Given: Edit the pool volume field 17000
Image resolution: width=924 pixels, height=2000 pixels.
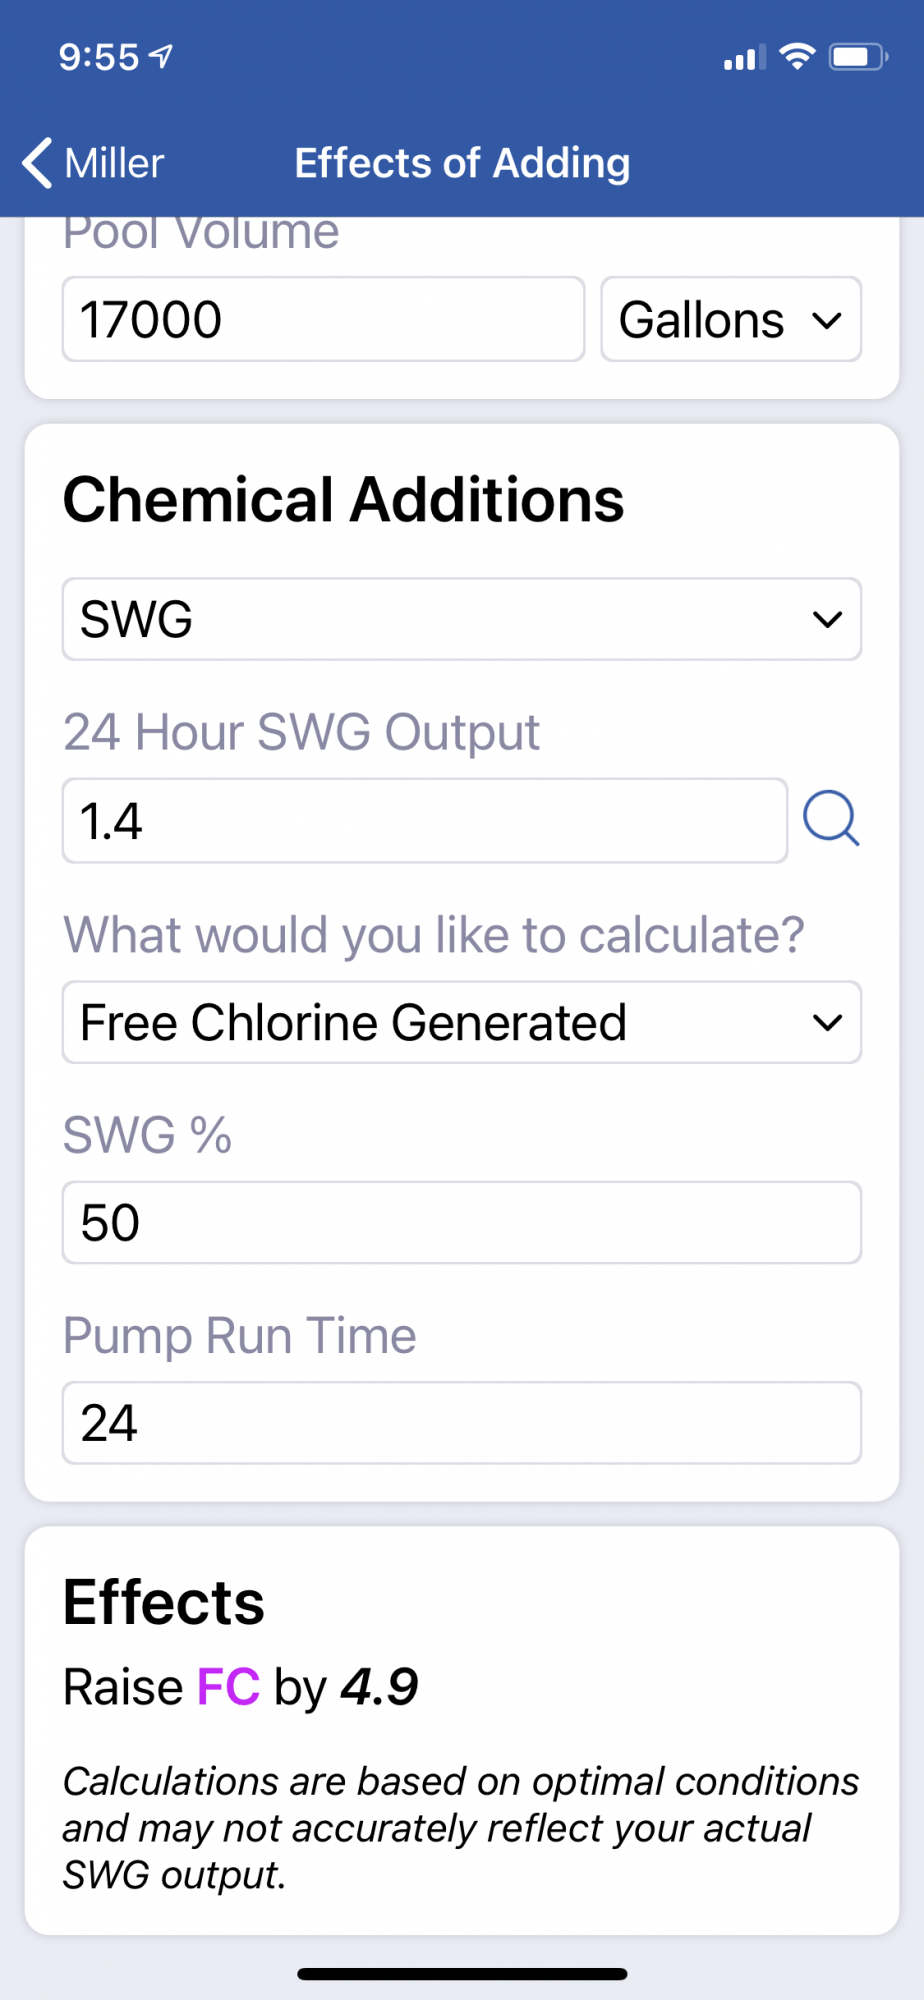Looking at the screenshot, I should point(323,320).
